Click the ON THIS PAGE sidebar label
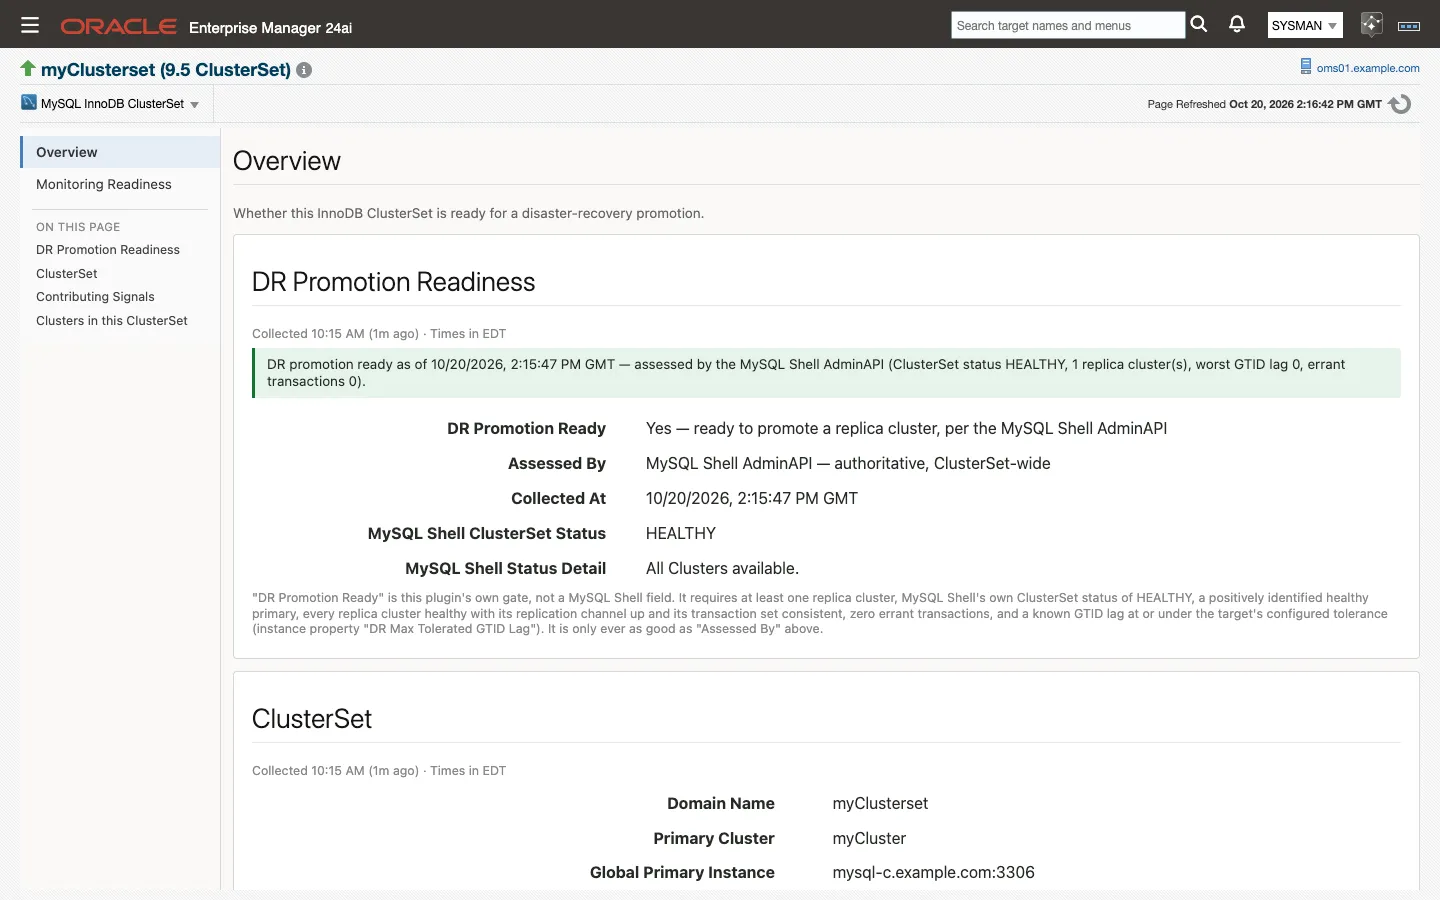 (78, 227)
